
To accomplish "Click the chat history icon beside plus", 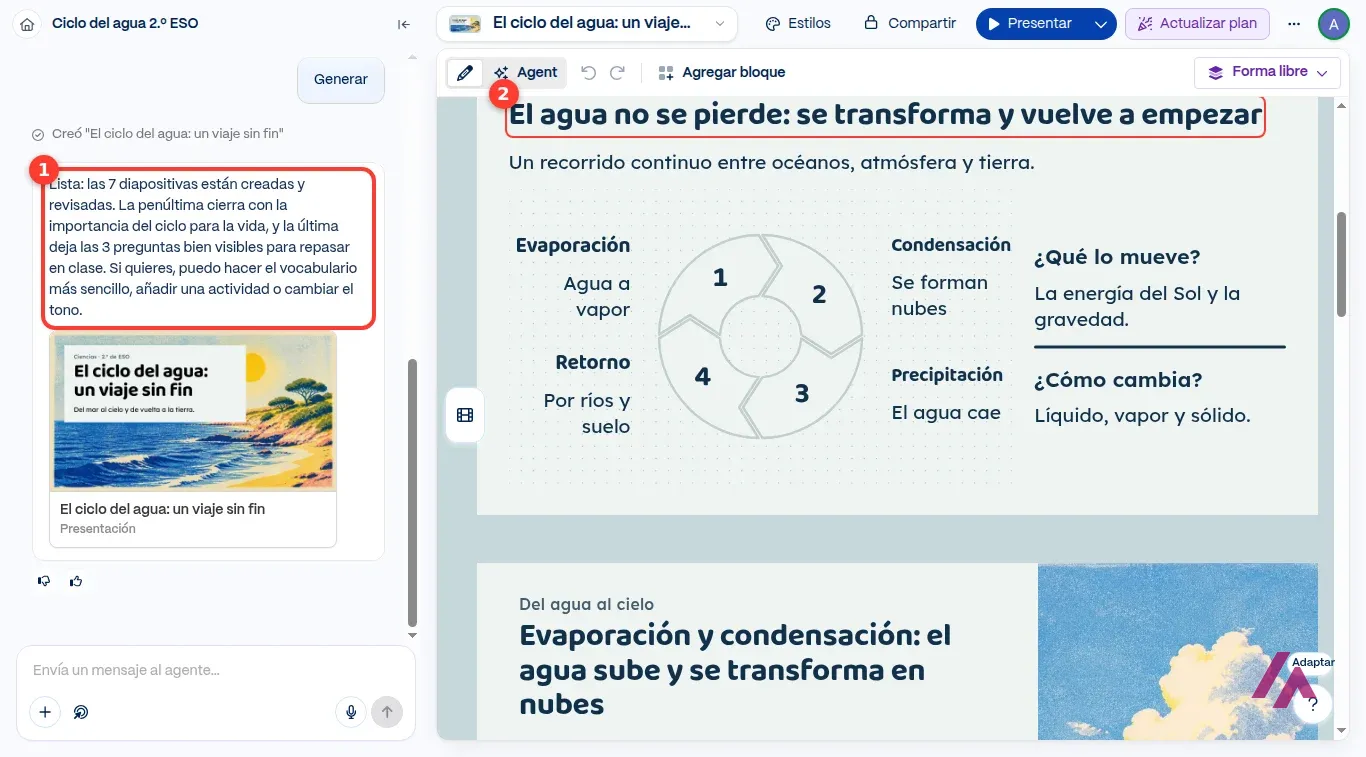I will pos(82,712).
